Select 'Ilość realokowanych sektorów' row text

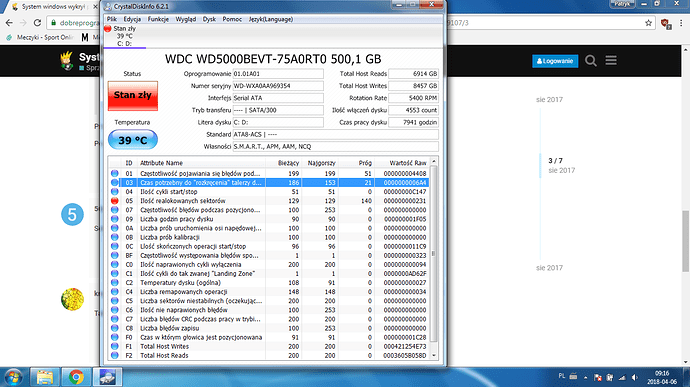pos(183,201)
